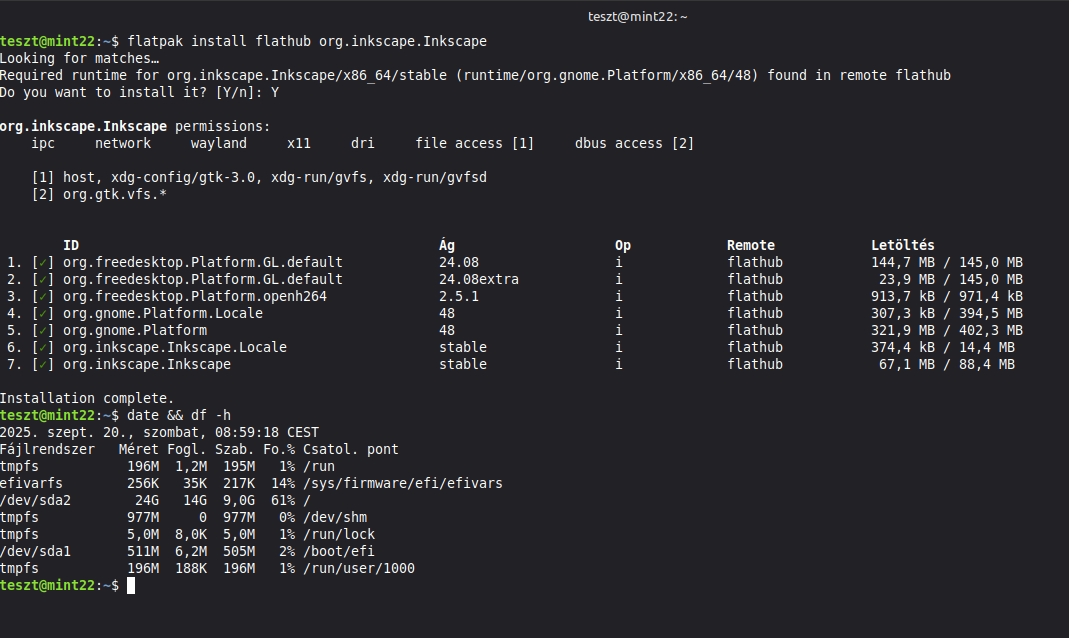Click the 'Fogl.' column header

(x=187, y=450)
